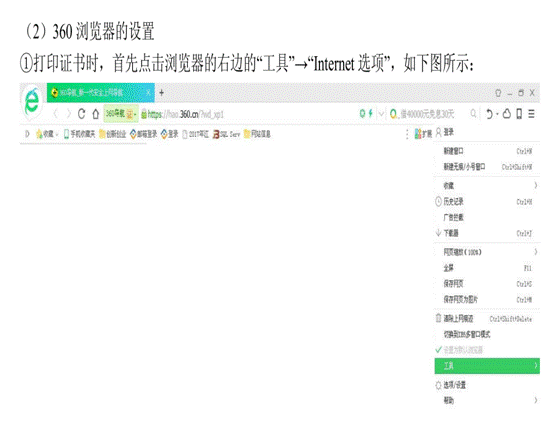553x431 pixels.
Task: Choose 保存网页为图片 in the menu
Action: (x=487, y=299)
